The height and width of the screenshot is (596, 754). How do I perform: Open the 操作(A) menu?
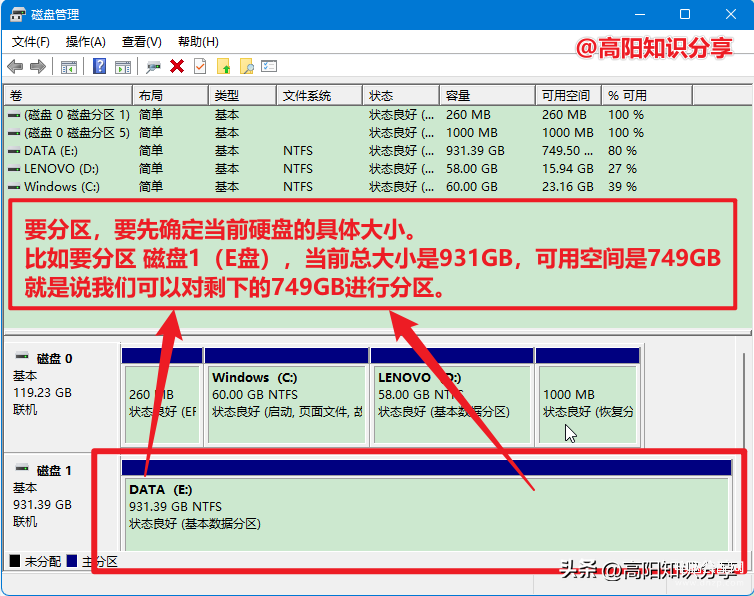[x=85, y=42]
